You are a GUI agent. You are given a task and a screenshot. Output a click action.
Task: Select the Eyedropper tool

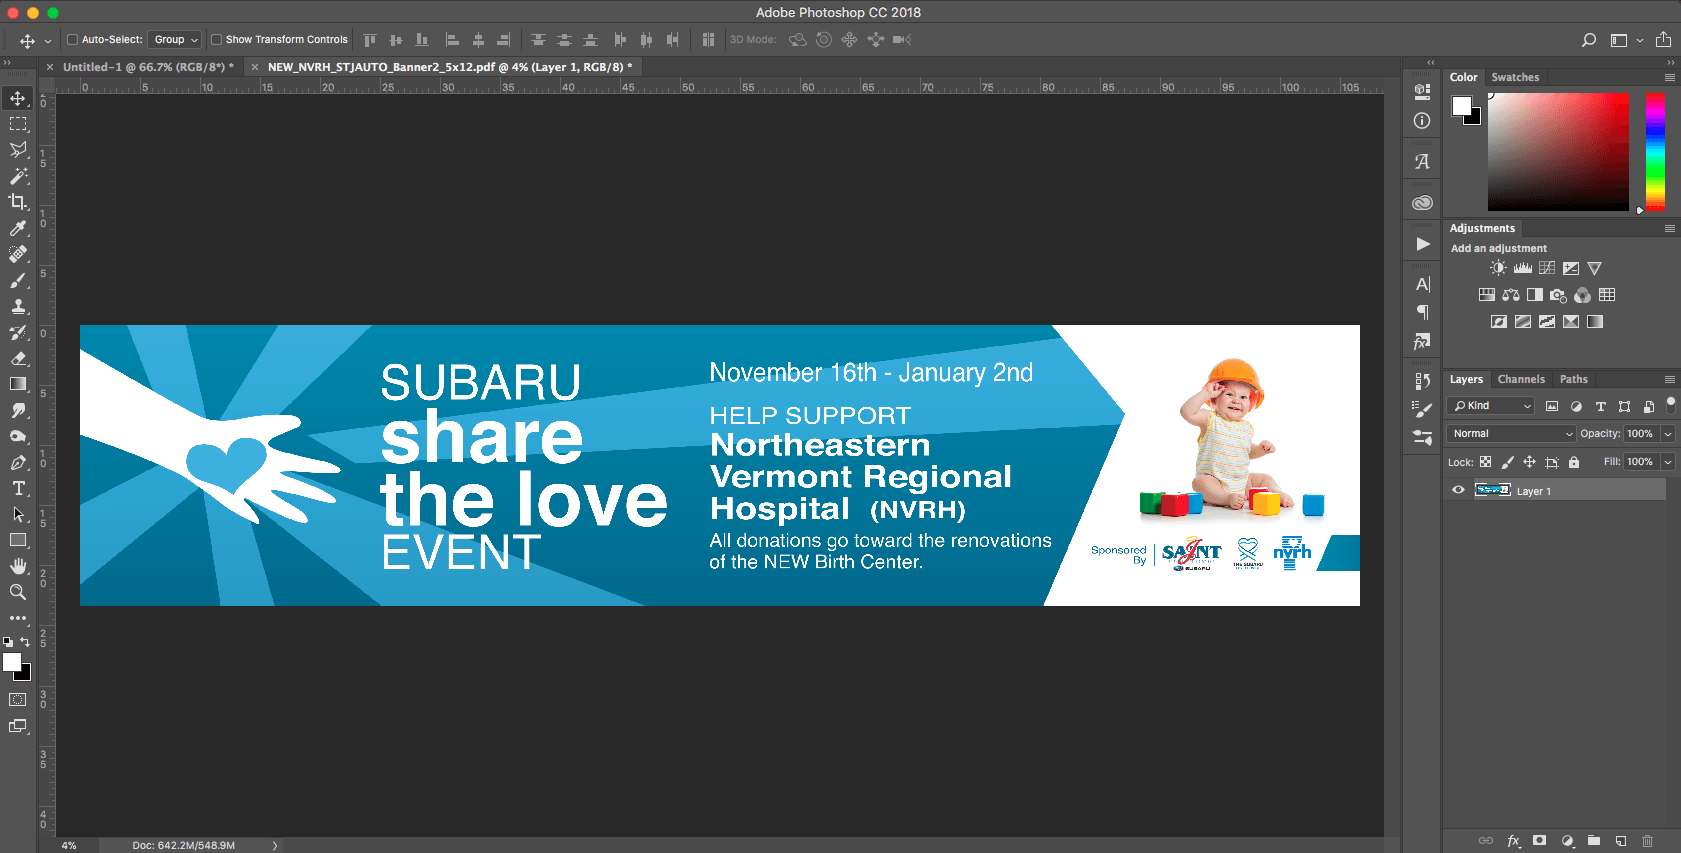pyautogui.click(x=18, y=228)
